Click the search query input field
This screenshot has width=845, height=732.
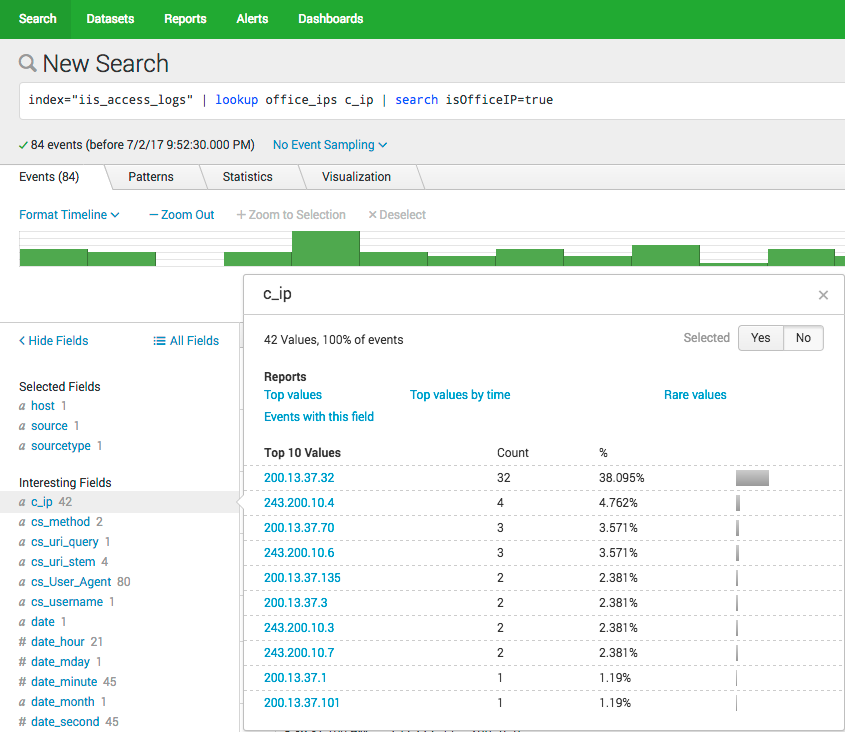(430, 100)
